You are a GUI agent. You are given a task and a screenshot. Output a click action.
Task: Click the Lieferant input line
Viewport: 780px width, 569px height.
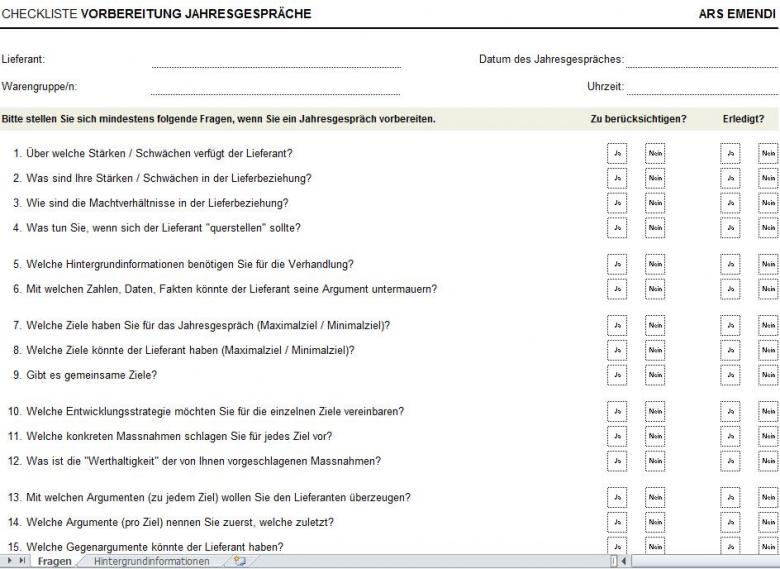[275, 60]
